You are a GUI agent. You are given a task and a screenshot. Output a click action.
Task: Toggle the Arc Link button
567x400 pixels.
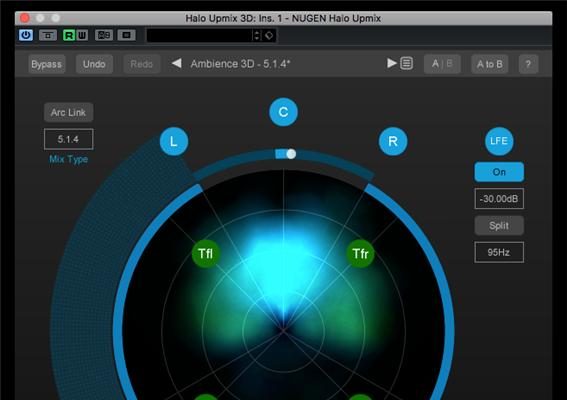tap(68, 112)
